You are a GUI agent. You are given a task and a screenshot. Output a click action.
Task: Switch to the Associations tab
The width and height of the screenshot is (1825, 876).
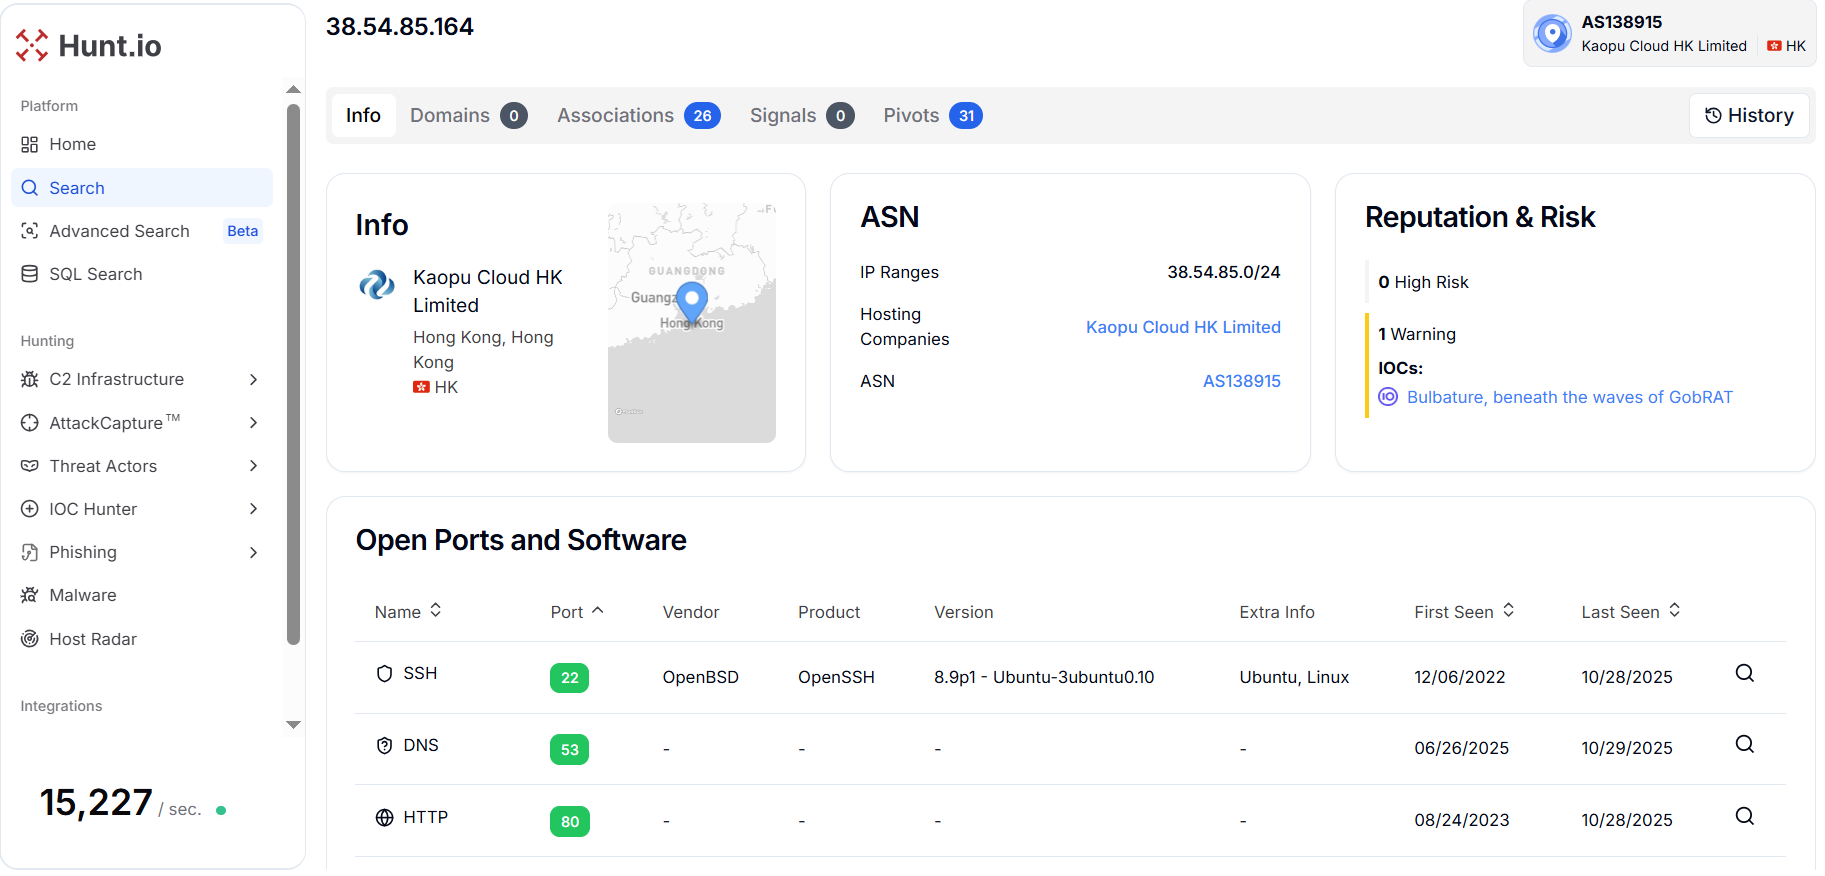pyautogui.click(x=637, y=116)
